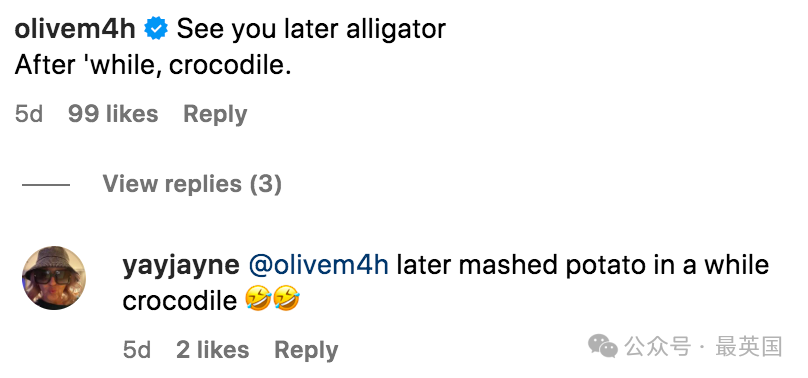
Task: View the 2 likes on yayjayne's reply
Action: click(x=212, y=350)
